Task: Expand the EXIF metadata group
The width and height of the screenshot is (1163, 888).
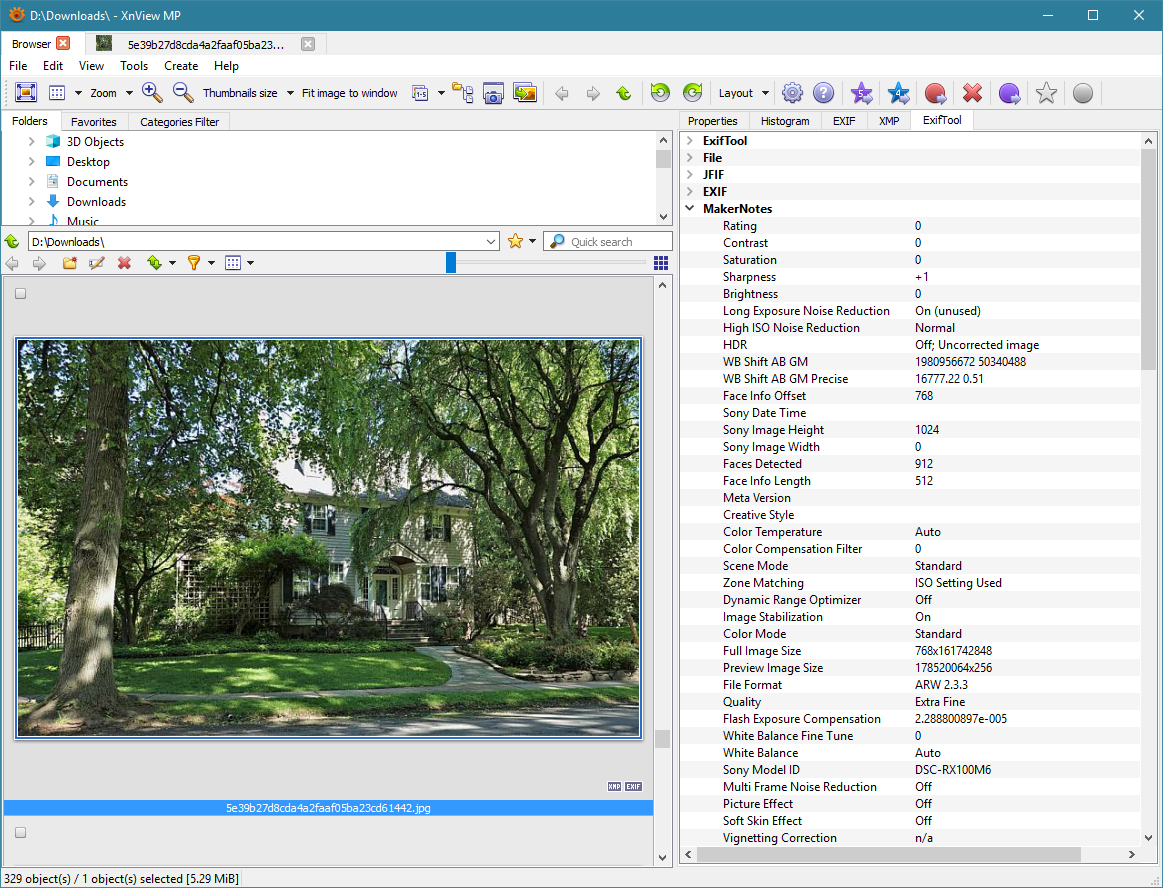Action: point(690,192)
